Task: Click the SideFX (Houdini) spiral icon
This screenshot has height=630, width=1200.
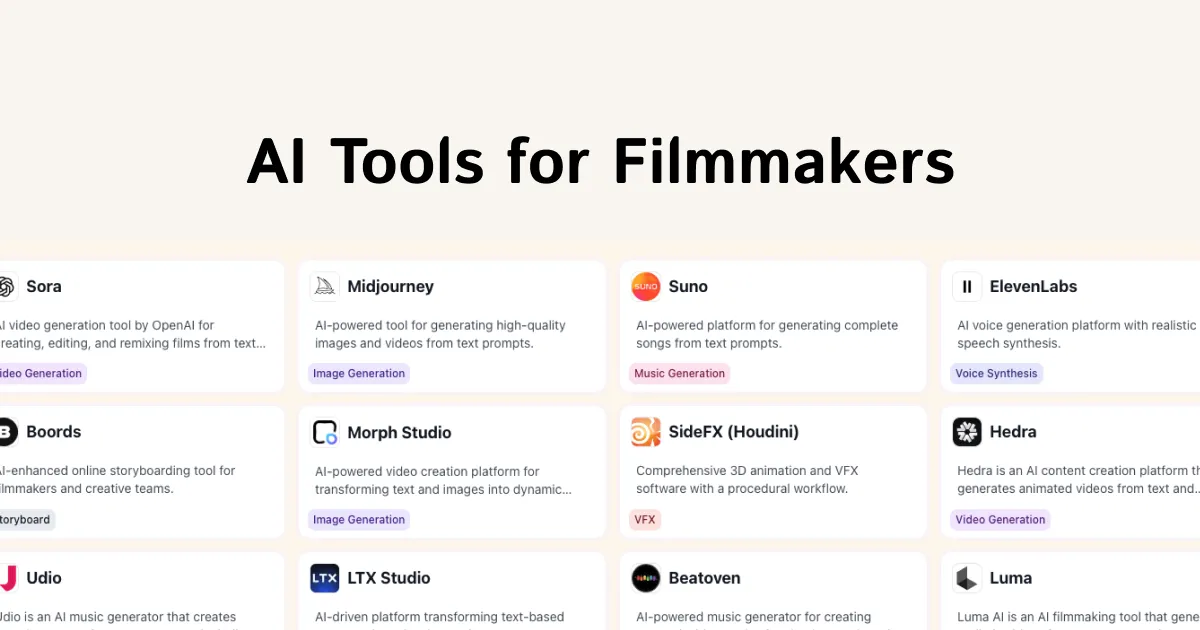Action: [x=645, y=432]
